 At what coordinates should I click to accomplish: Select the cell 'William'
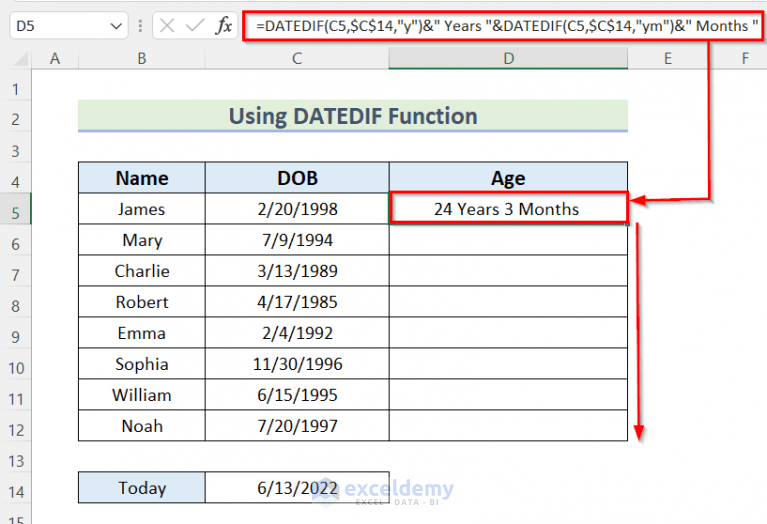(x=142, y=395)
